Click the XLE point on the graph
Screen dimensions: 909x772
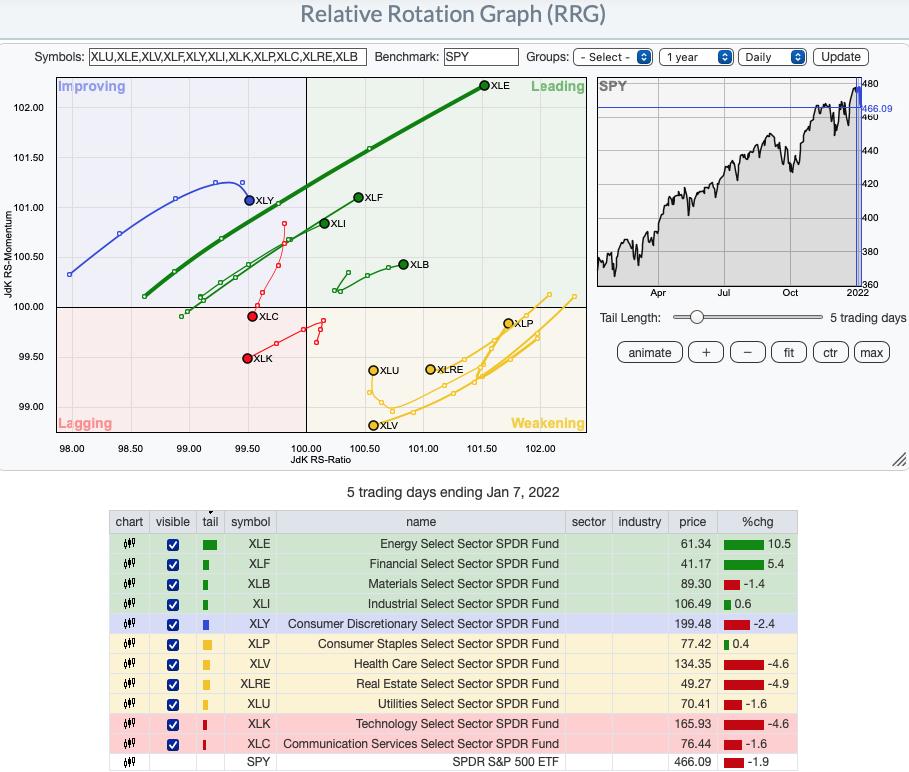coord(485,86)
